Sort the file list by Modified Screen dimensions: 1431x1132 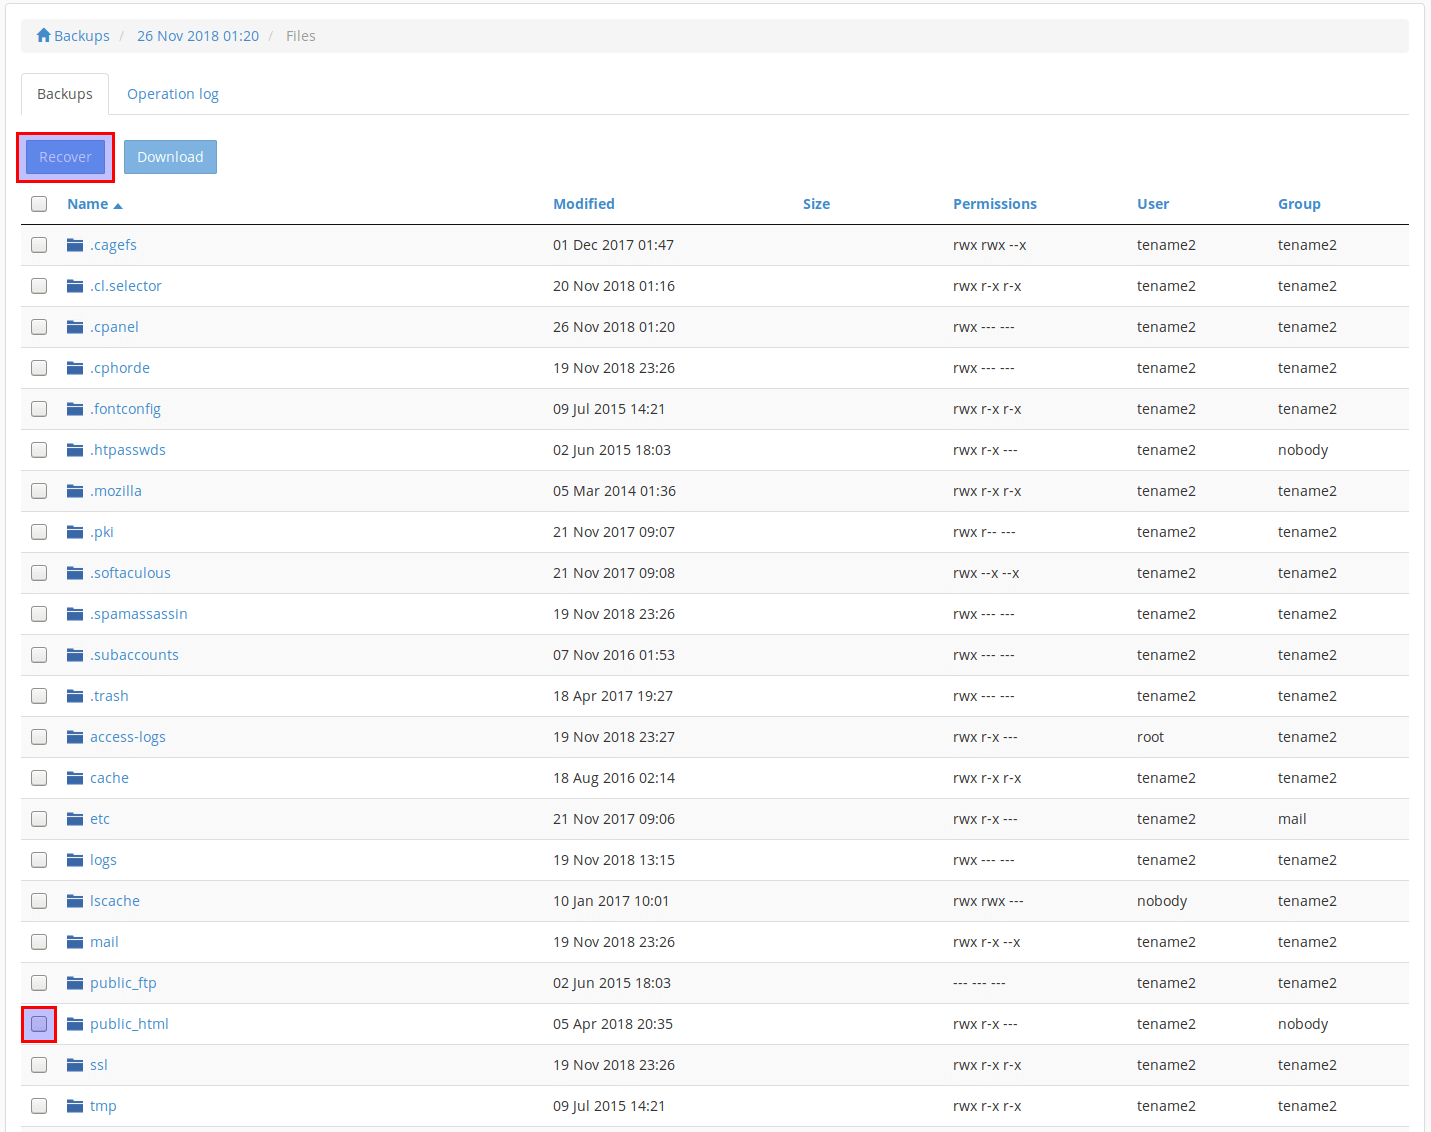[x=583, y=204]
